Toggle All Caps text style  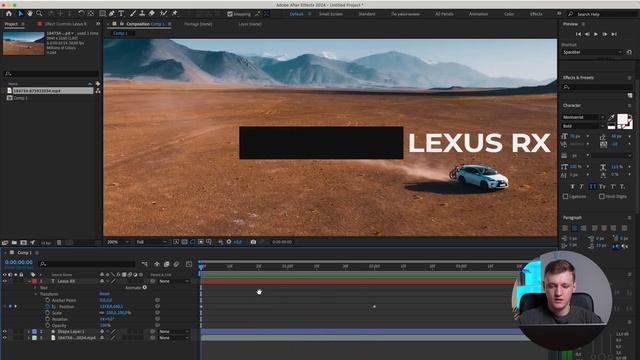pyautogui.click(x=592, y=187)
